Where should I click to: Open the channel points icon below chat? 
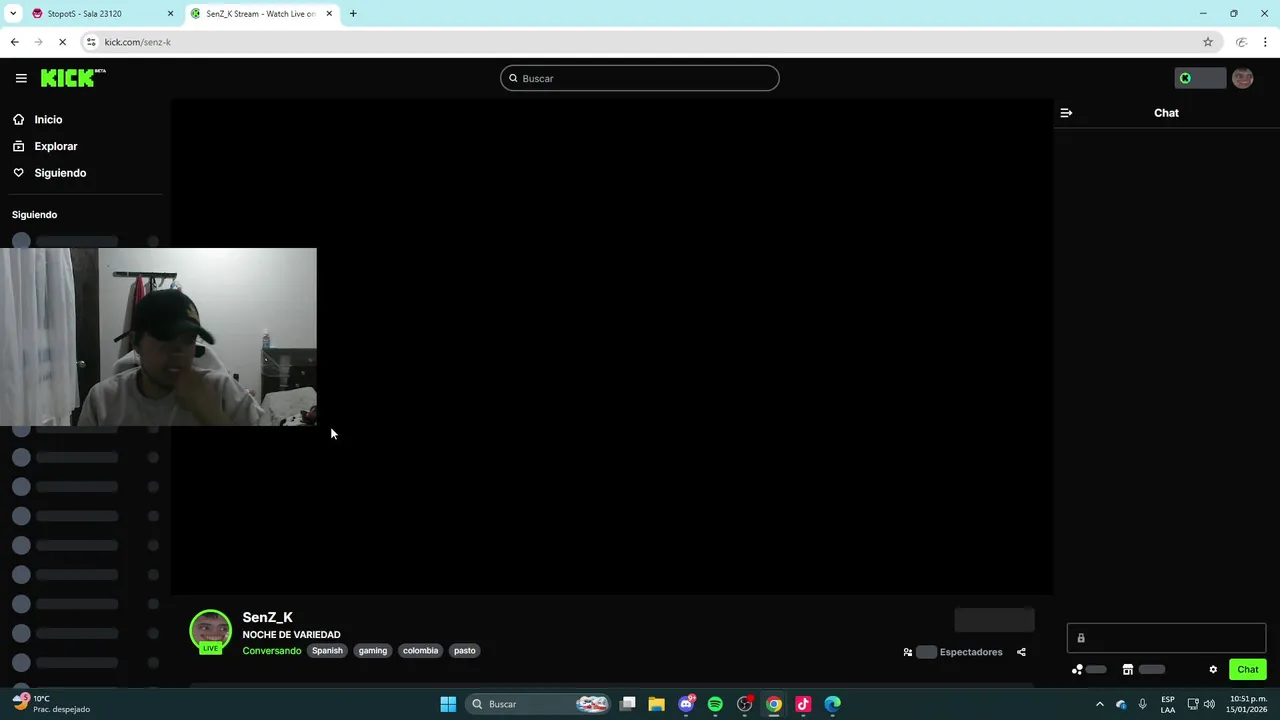1077,670
